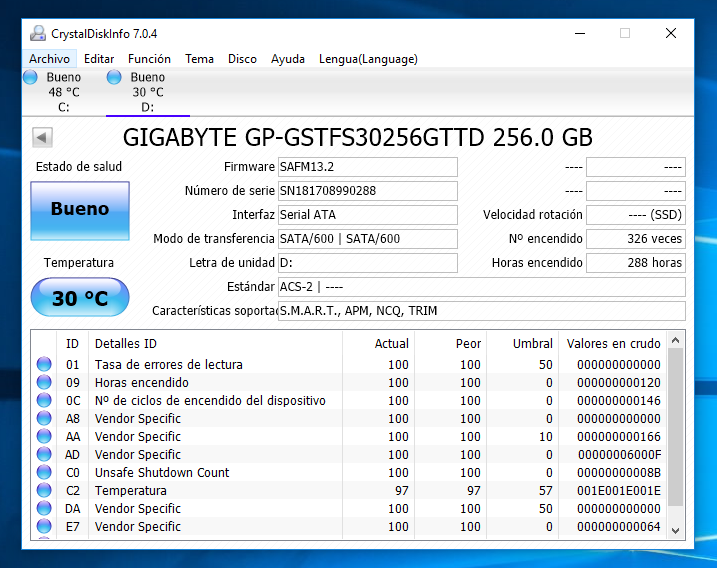The height and width of the screenshot is (568, 717).
Task: Open the Función menu
Action: (x=149, y=59)
